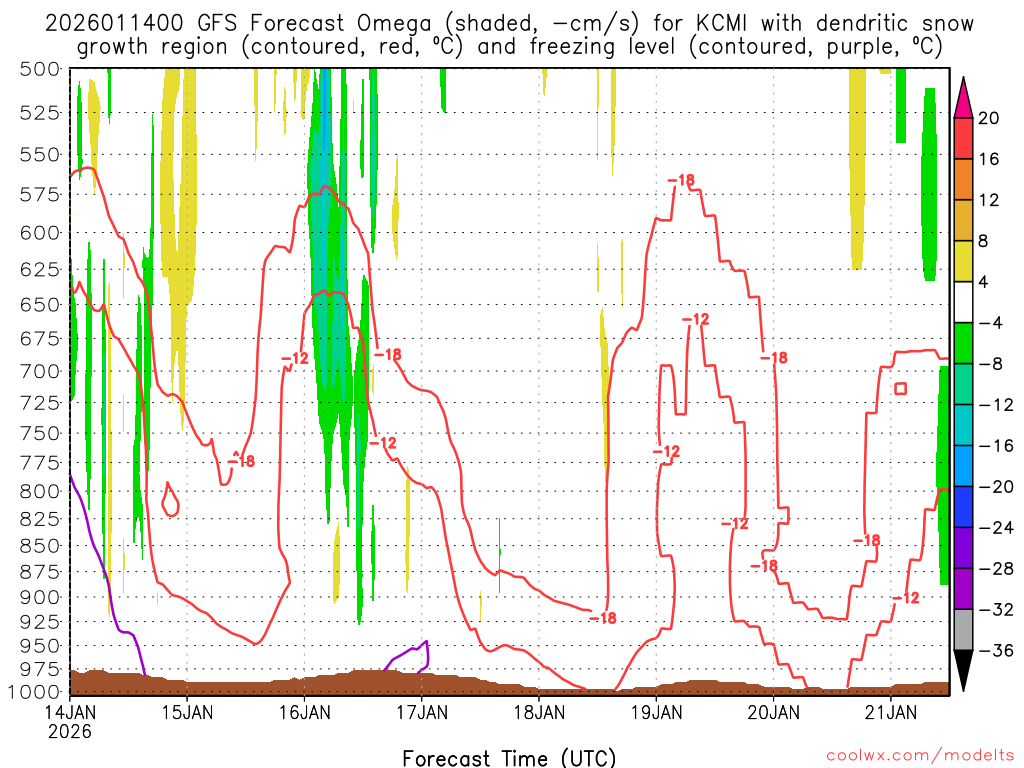This screenshot has height=768, width=1024.
Task: Click the 675 pressure level label
Action: (40, 338)
